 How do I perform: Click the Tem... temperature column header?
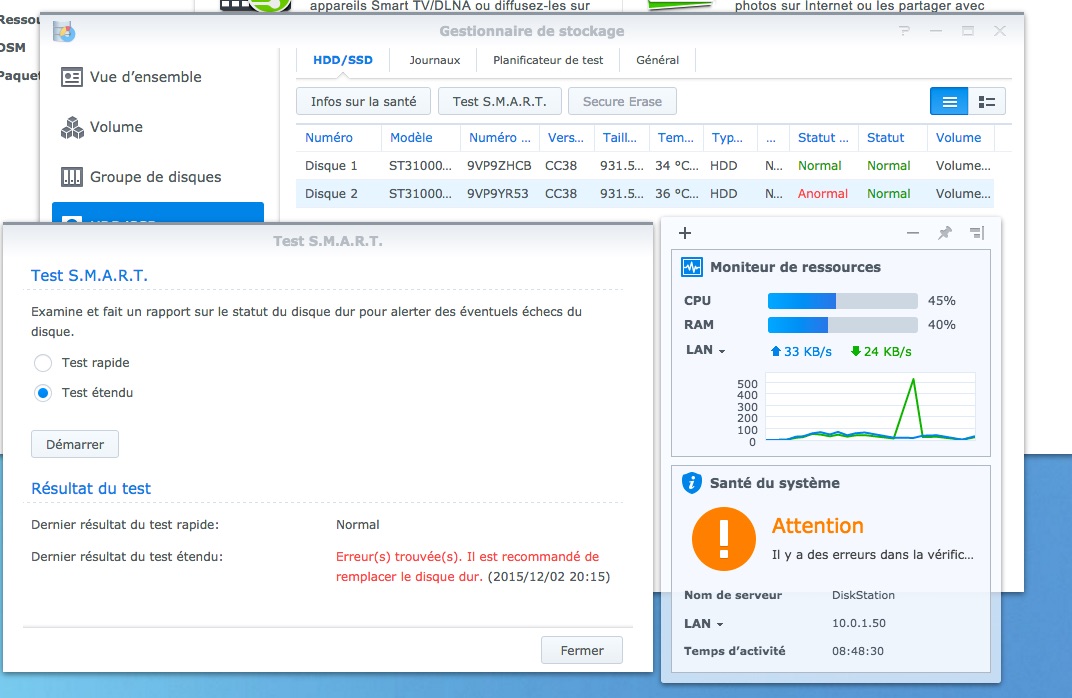point(675,137)
